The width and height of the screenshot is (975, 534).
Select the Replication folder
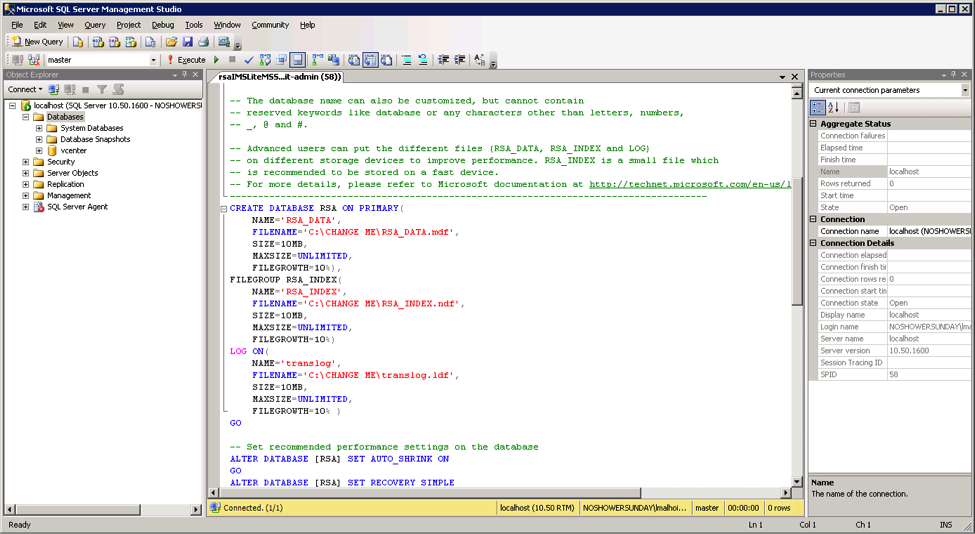(65, 184)
